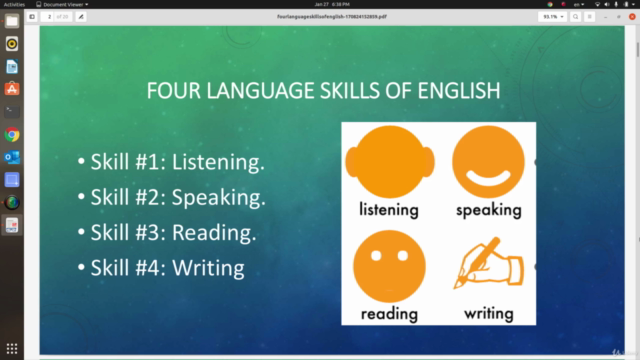Switch to Document Viewer icon in dock

tap(12, 225)
